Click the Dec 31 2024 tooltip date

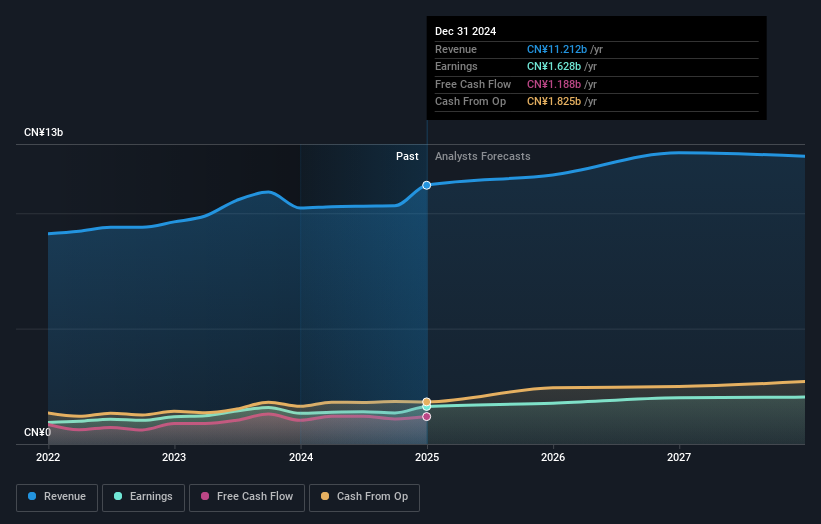click(x=465, y=31)
